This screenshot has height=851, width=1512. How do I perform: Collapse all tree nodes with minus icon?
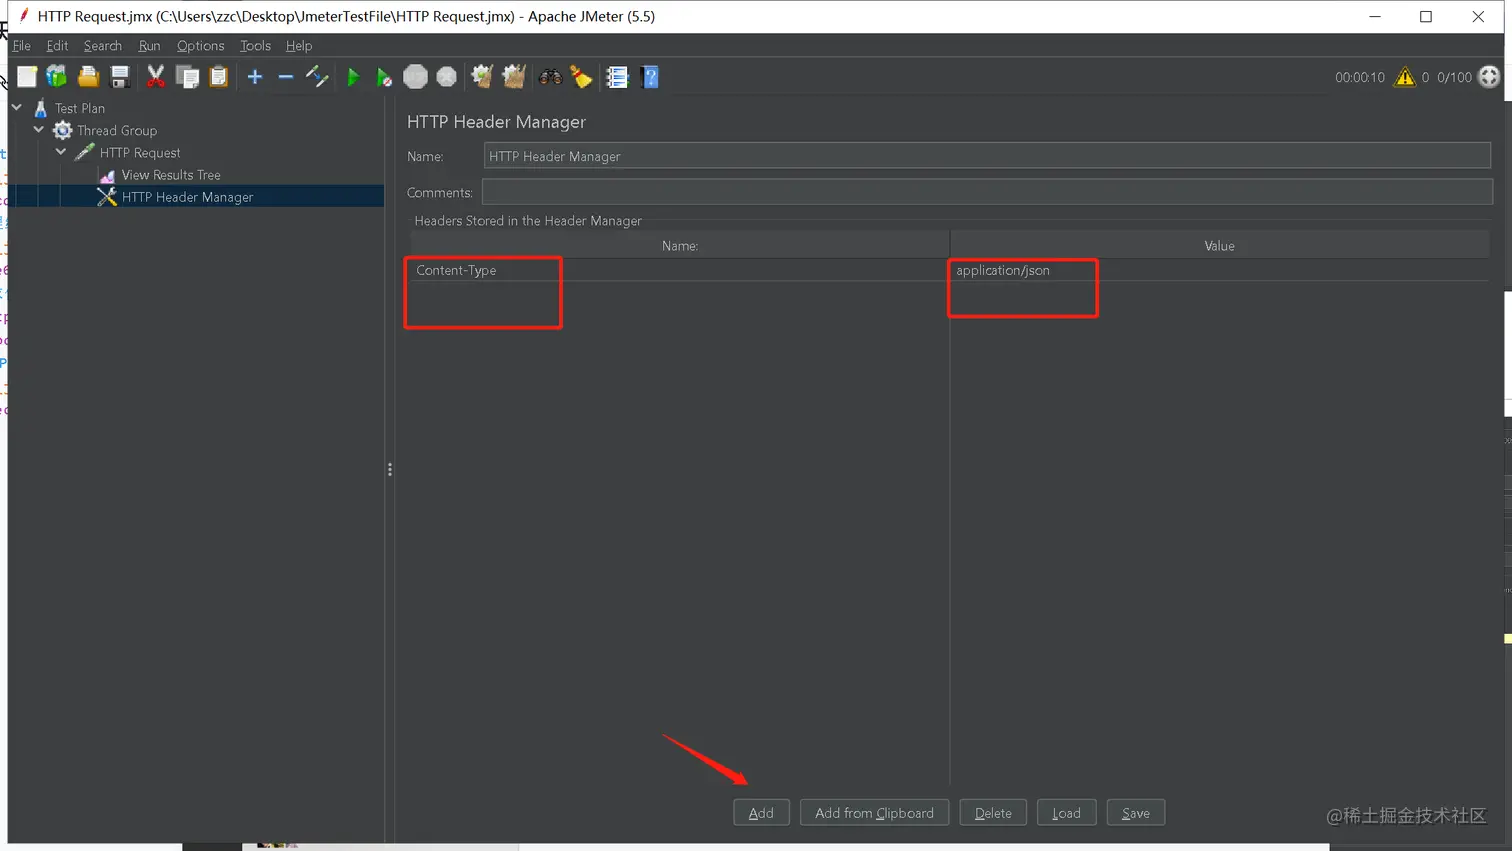click(286, 77)
